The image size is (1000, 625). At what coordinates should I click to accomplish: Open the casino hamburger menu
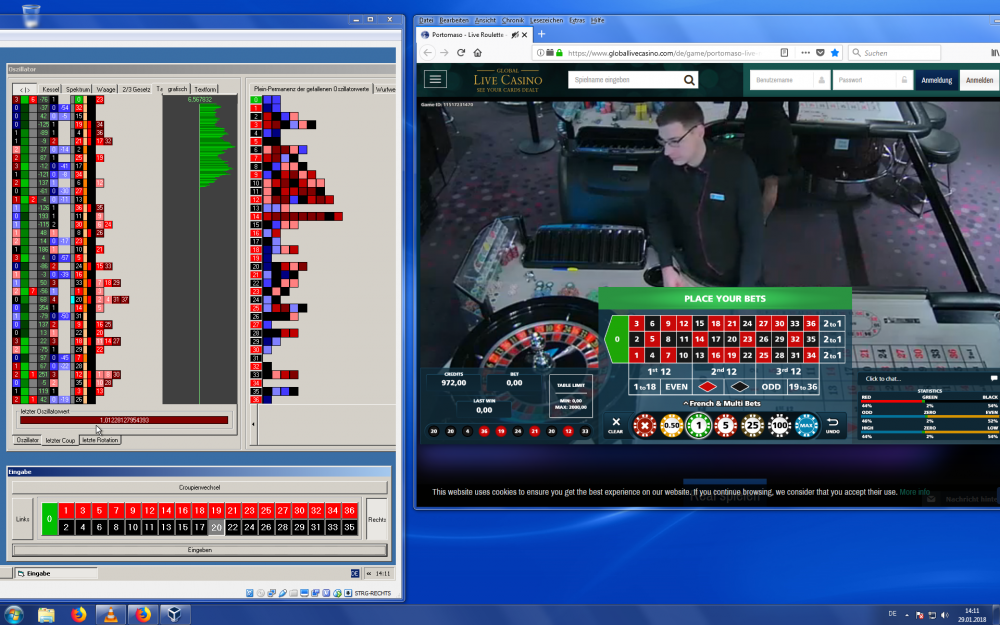436,79
